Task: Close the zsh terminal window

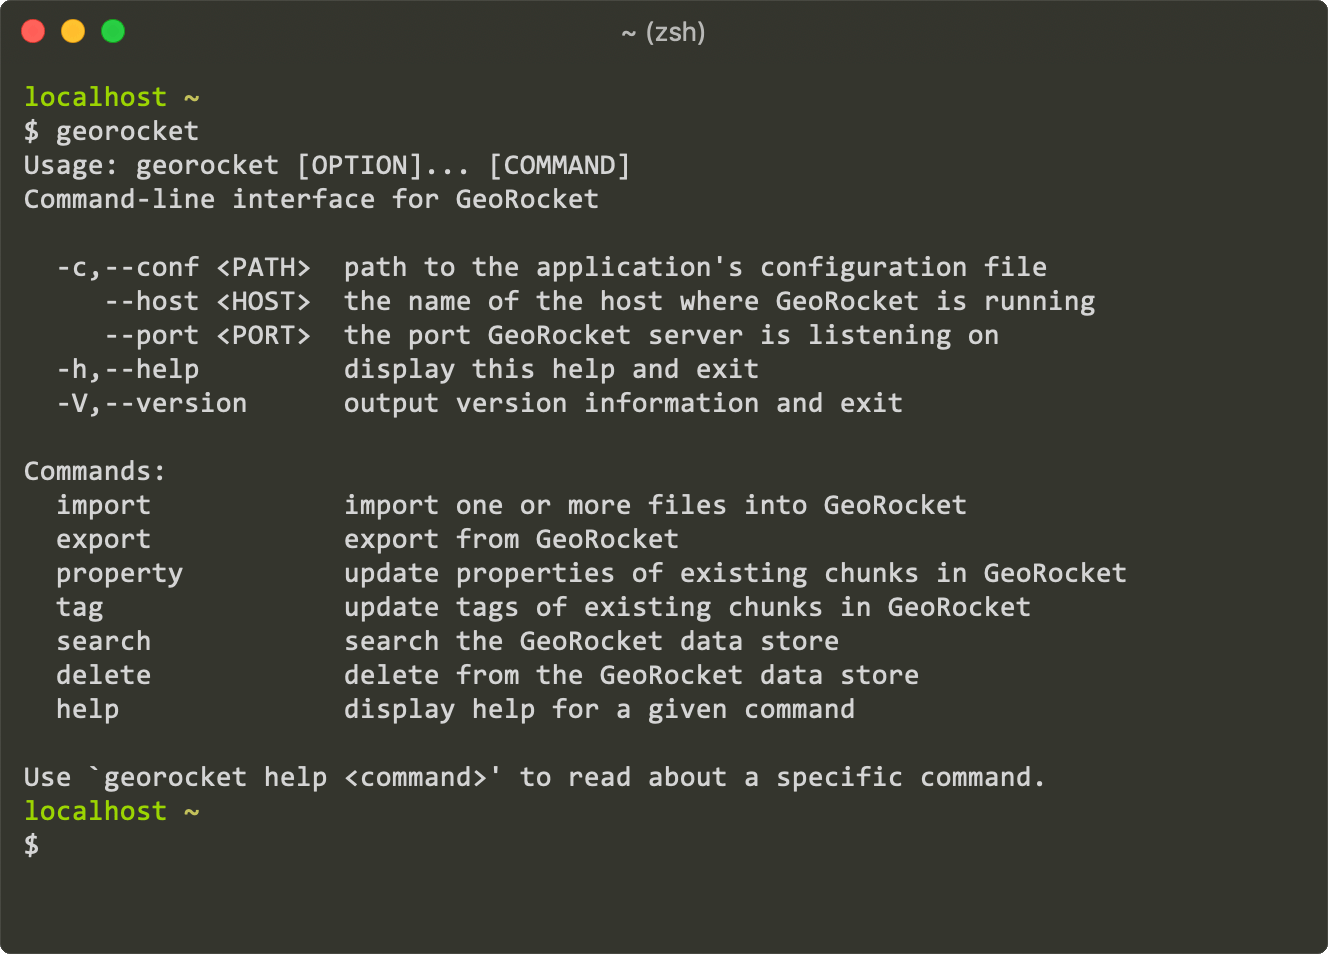Action: pyautogui.click(x=33, y=31)
